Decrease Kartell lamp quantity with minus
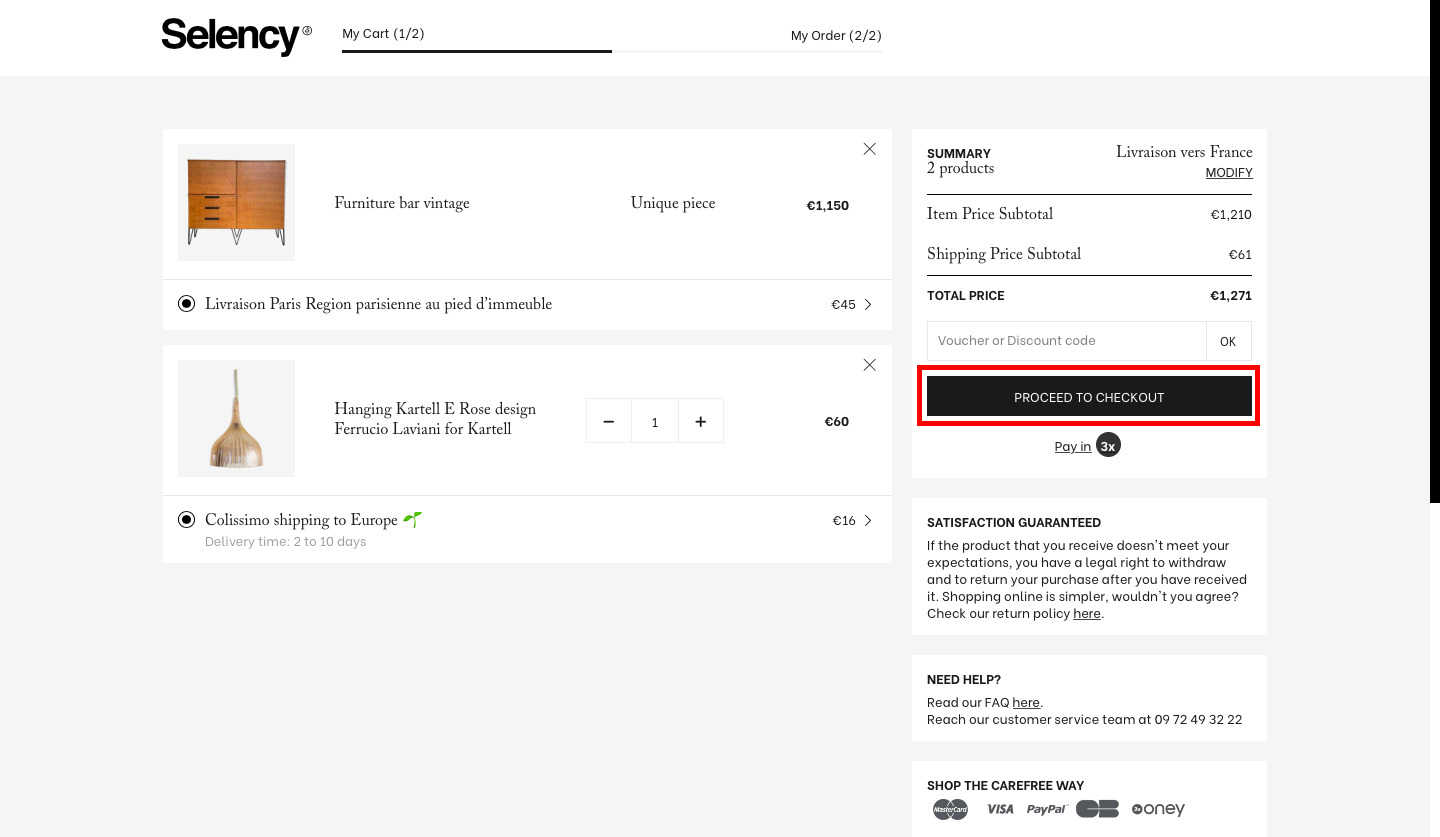 pyautogui.click(x=609, y=421)
